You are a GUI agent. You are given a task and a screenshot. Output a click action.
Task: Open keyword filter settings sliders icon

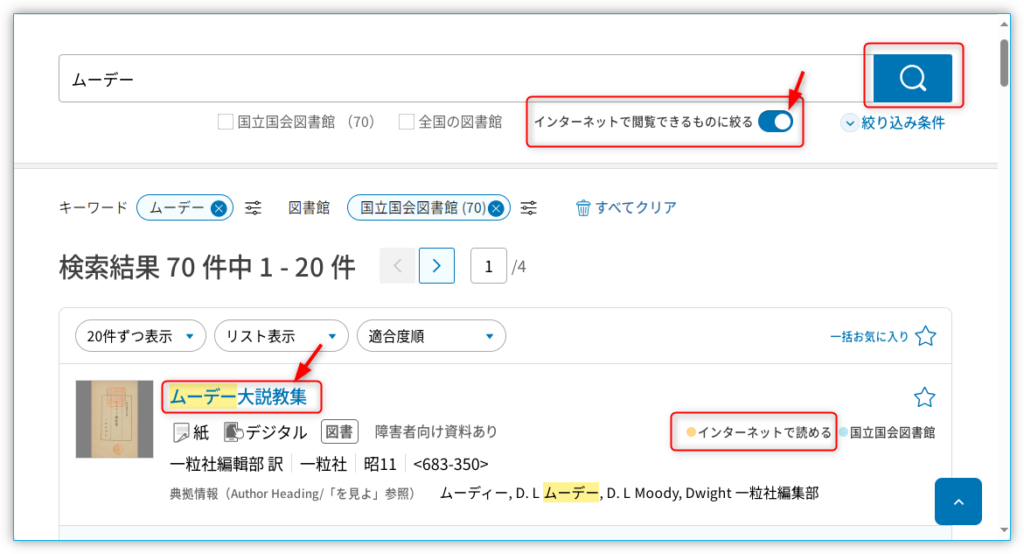254,208
